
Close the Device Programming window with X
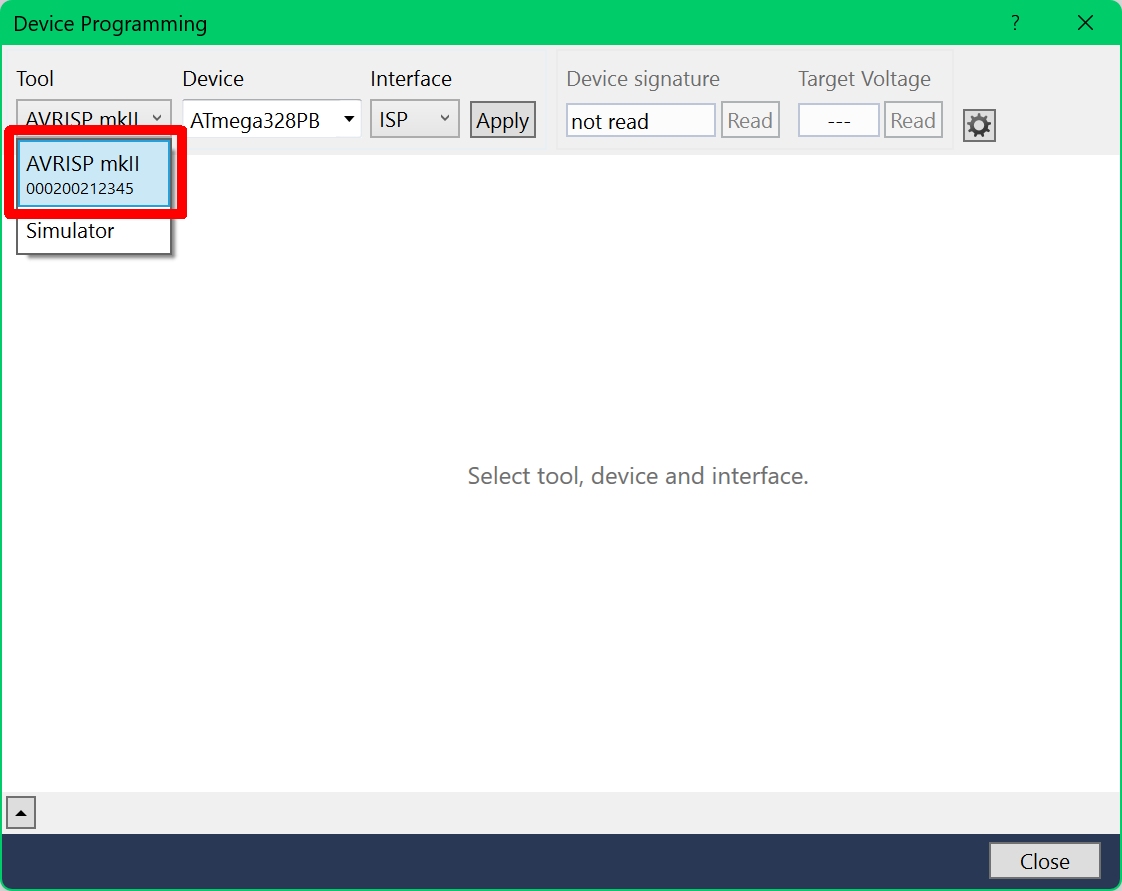pyautogui.click(x=1085, y=23)
